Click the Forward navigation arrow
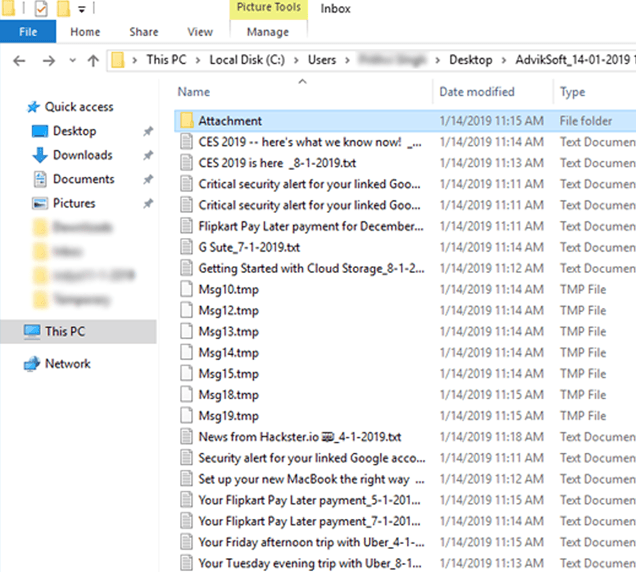Viewport: 636px width, 572px height. click(x=46, y=61)
